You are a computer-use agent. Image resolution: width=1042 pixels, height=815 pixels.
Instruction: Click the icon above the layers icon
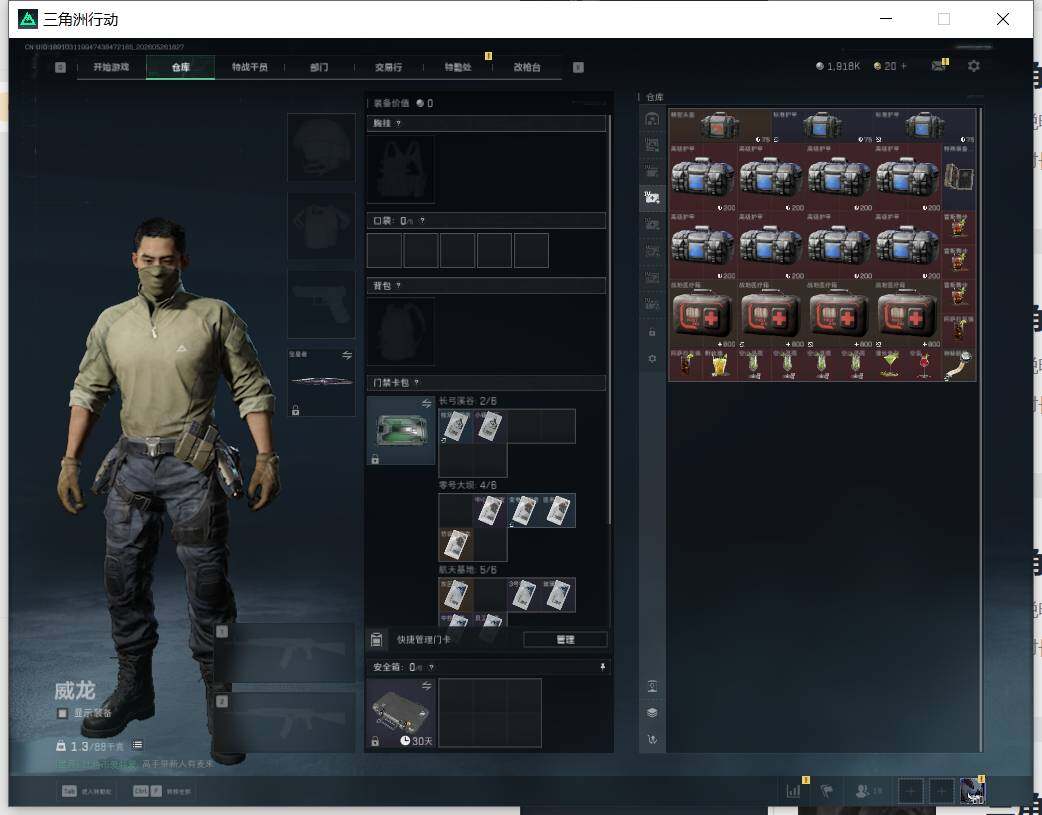point(652,686)
